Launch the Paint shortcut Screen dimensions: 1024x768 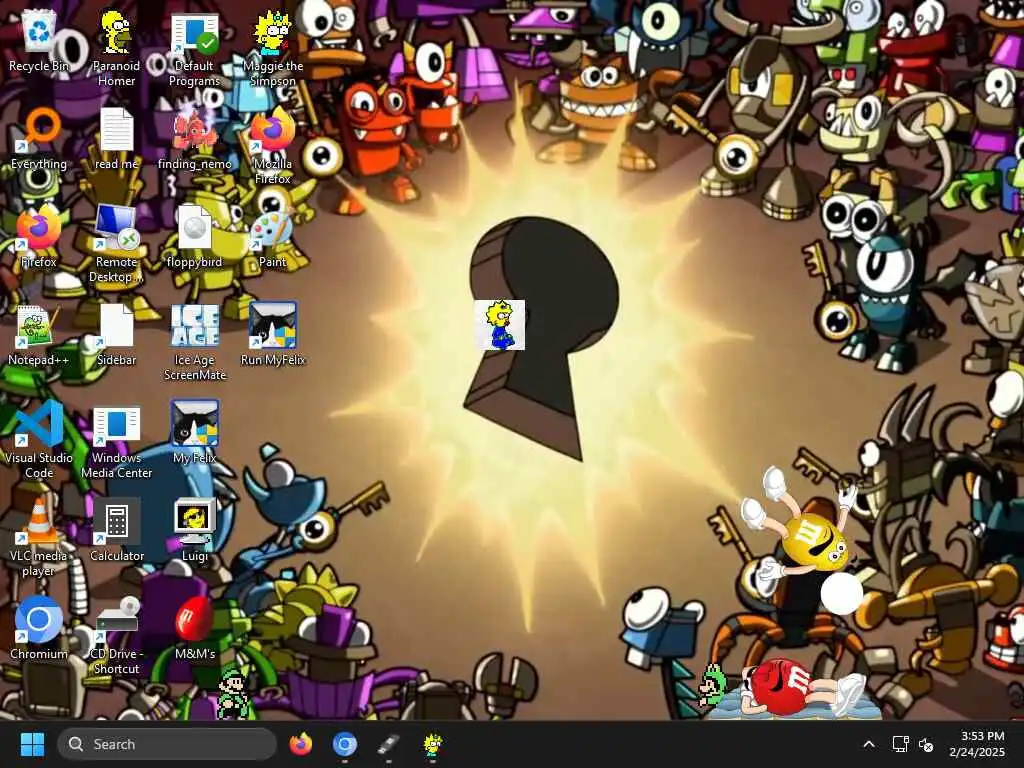(x=273, y=236)
